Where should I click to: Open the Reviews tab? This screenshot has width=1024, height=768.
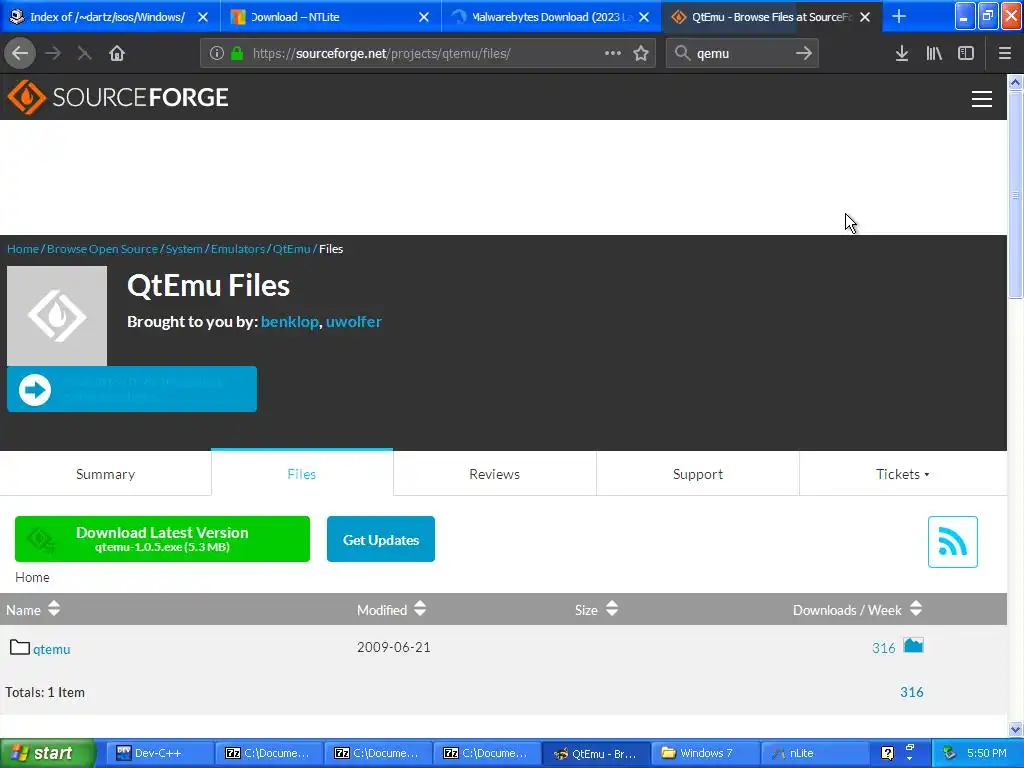click(x=494, y=474)
